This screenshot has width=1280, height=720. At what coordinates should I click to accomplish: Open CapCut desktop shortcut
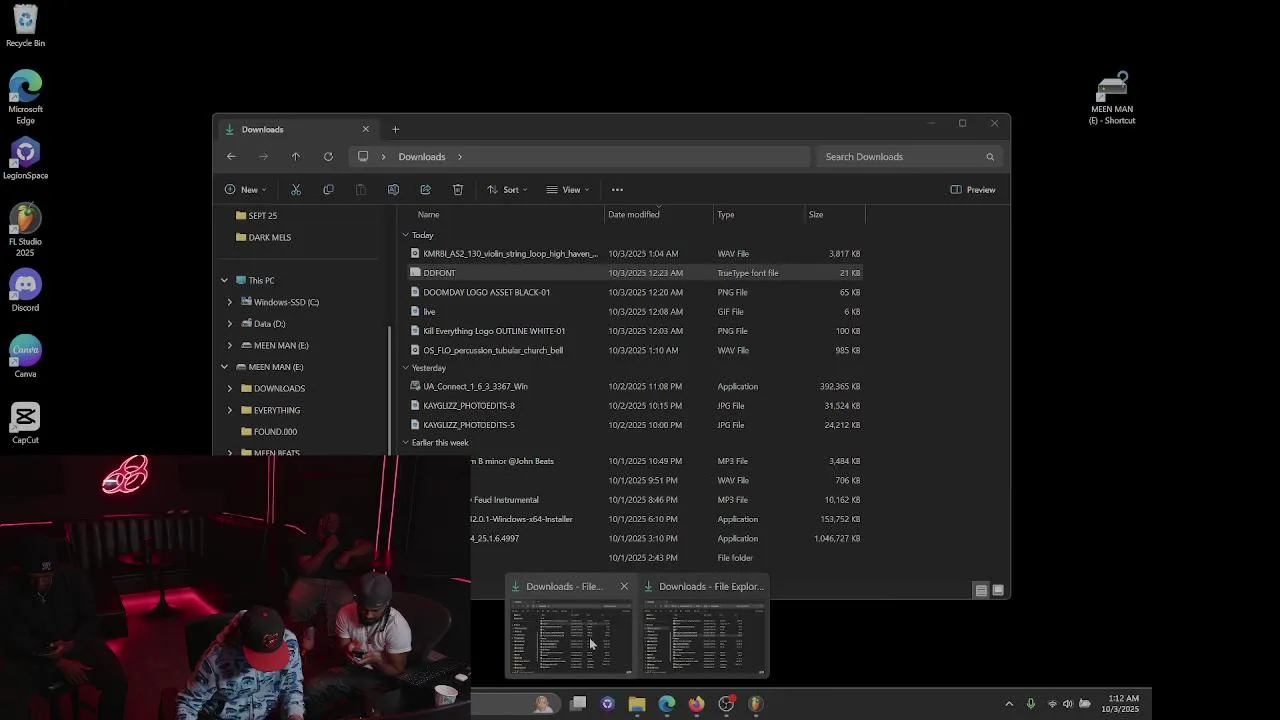click(25, 423)
